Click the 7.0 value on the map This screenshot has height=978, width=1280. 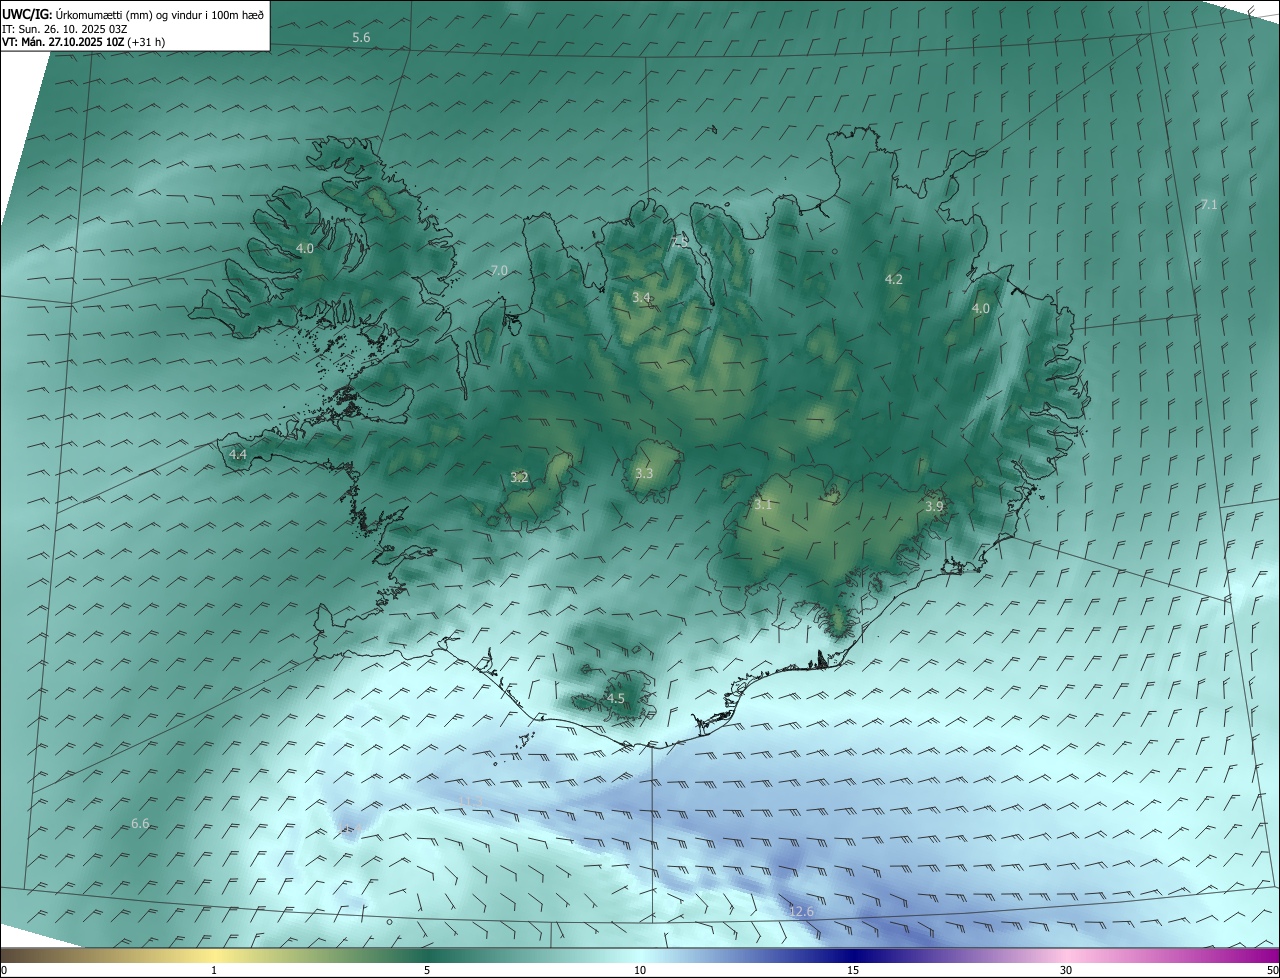pyautogui.click(x=499, y=271)
